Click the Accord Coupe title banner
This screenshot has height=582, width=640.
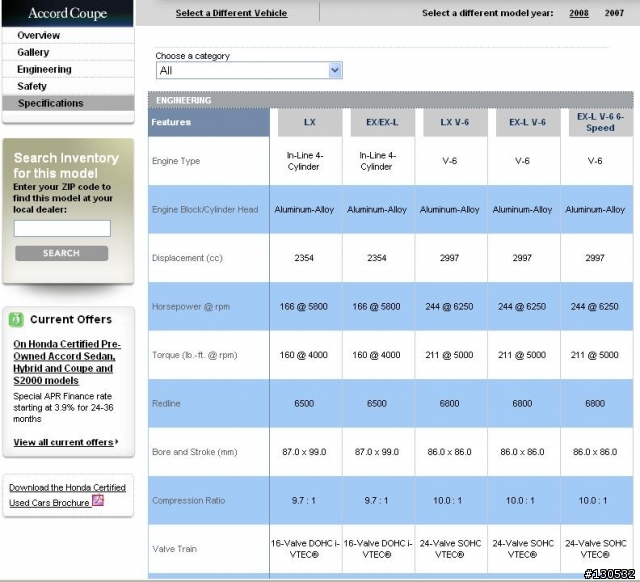(x=67, y=13)
